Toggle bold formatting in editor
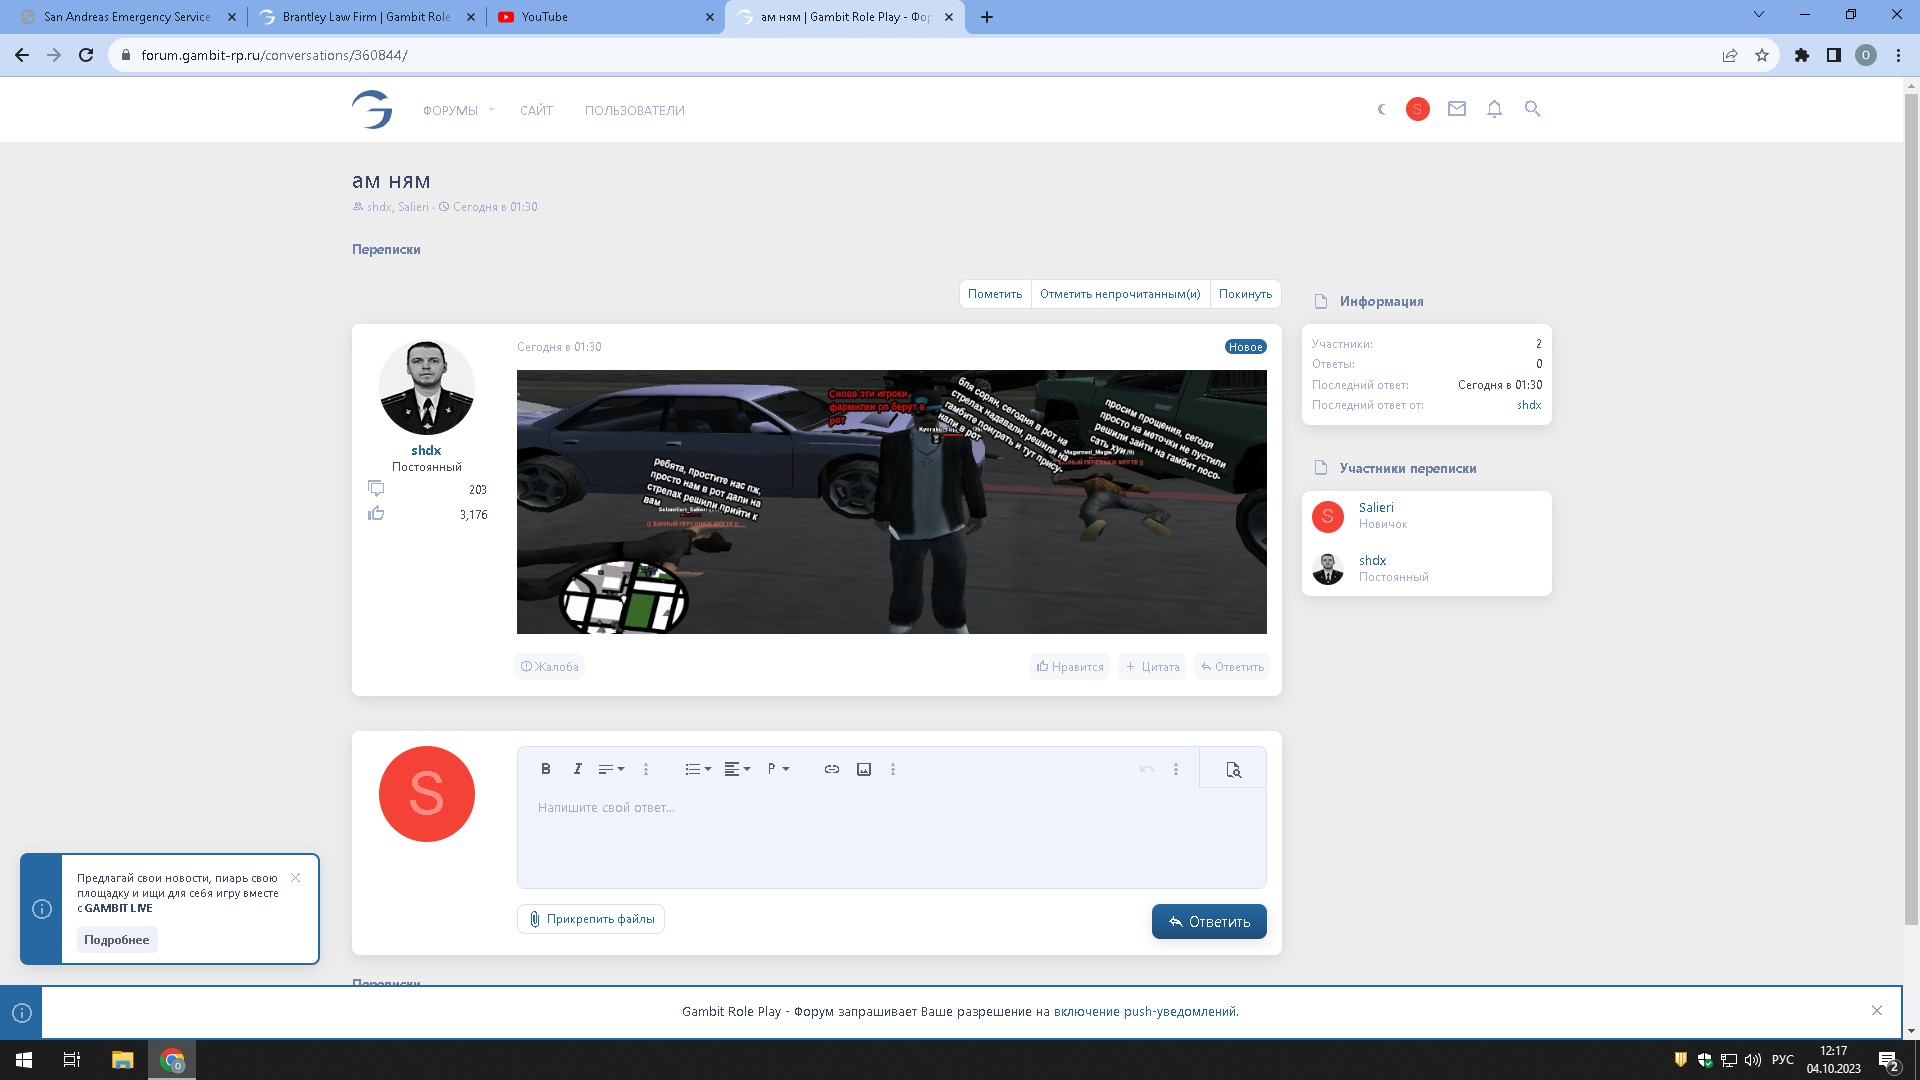Screen dimensions: 1920x1080 coord(545,769)
